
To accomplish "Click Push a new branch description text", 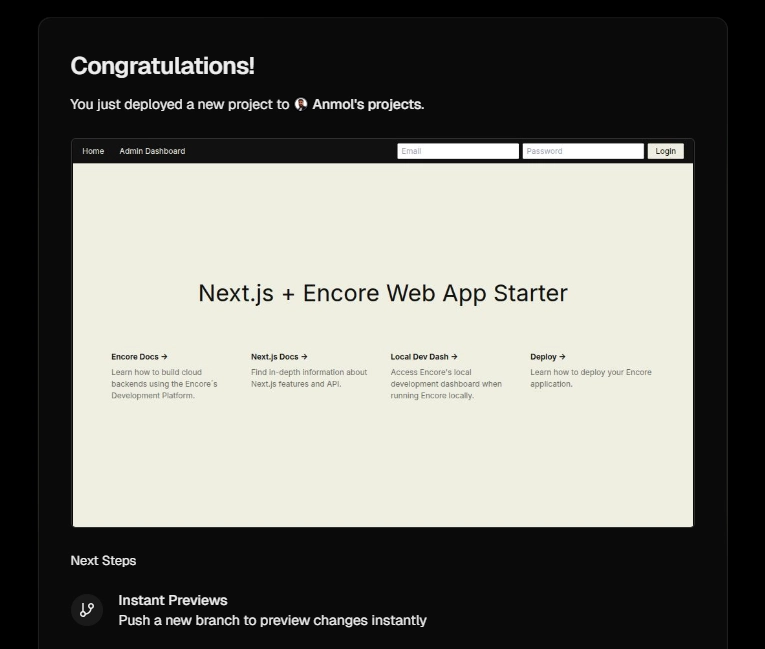I will (x=272, y=620).
